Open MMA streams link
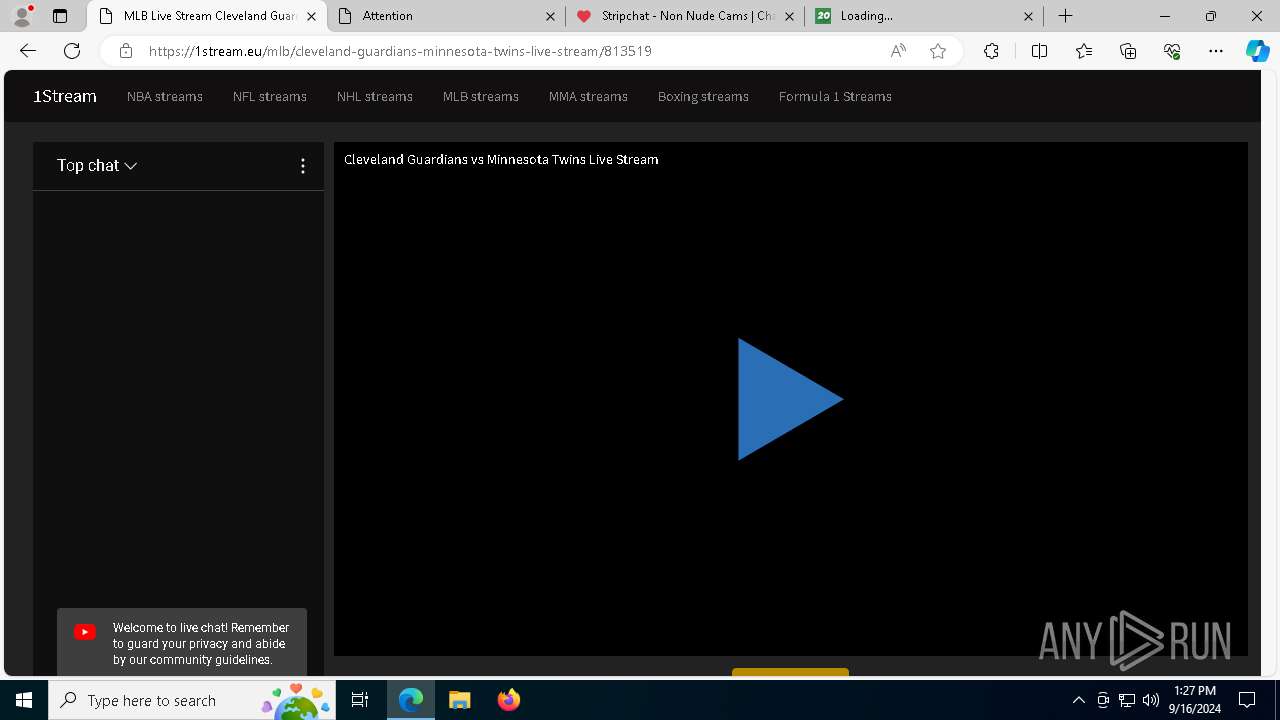The height and width of the screenshot is (720, 1280). [588, 97]
